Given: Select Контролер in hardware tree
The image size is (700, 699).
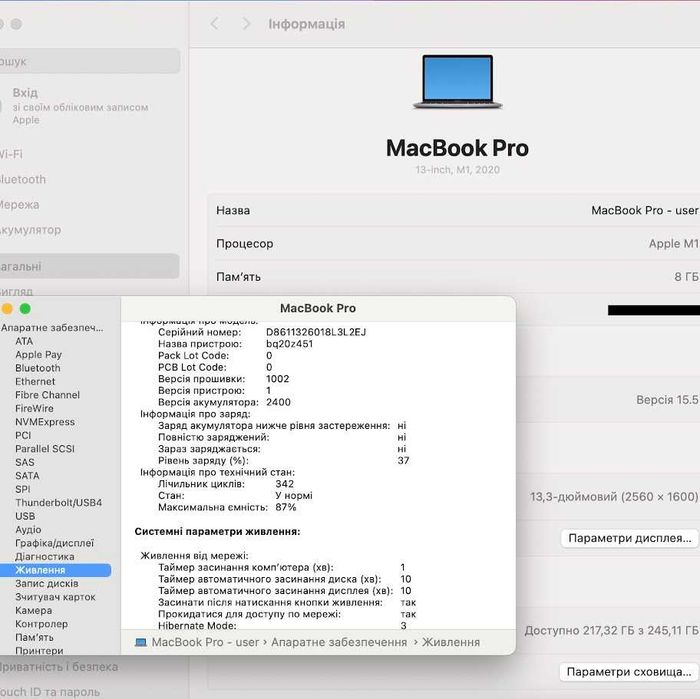Looking at the screenshot, I should click(42, 624).
